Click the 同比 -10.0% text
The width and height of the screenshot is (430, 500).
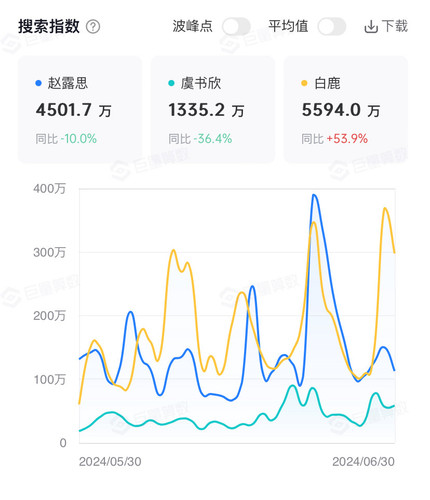pos(66,139)
